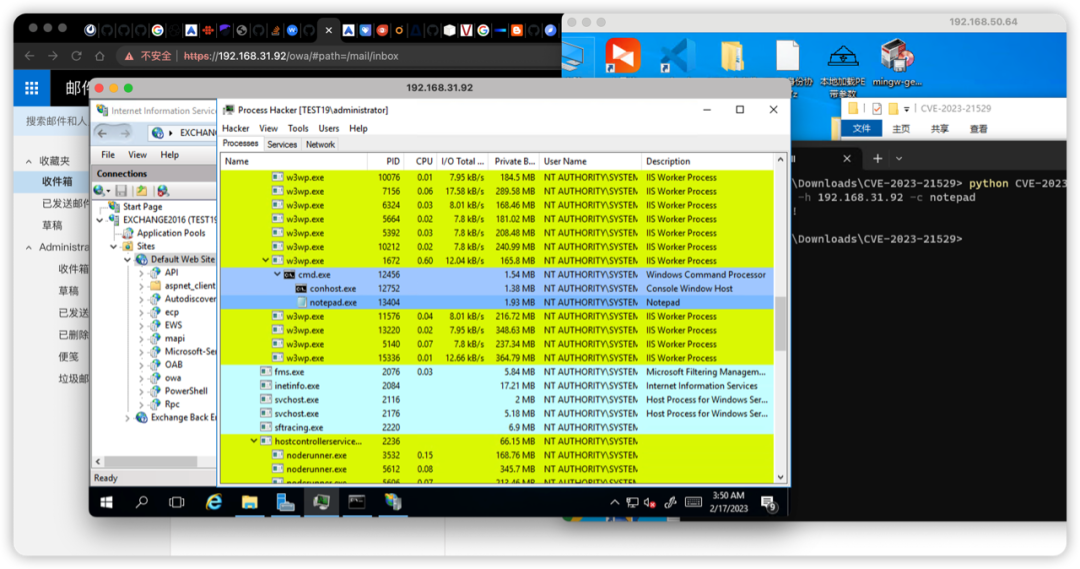
Task: Select the 收件箱 inbox folder
Action: (56, 182)
